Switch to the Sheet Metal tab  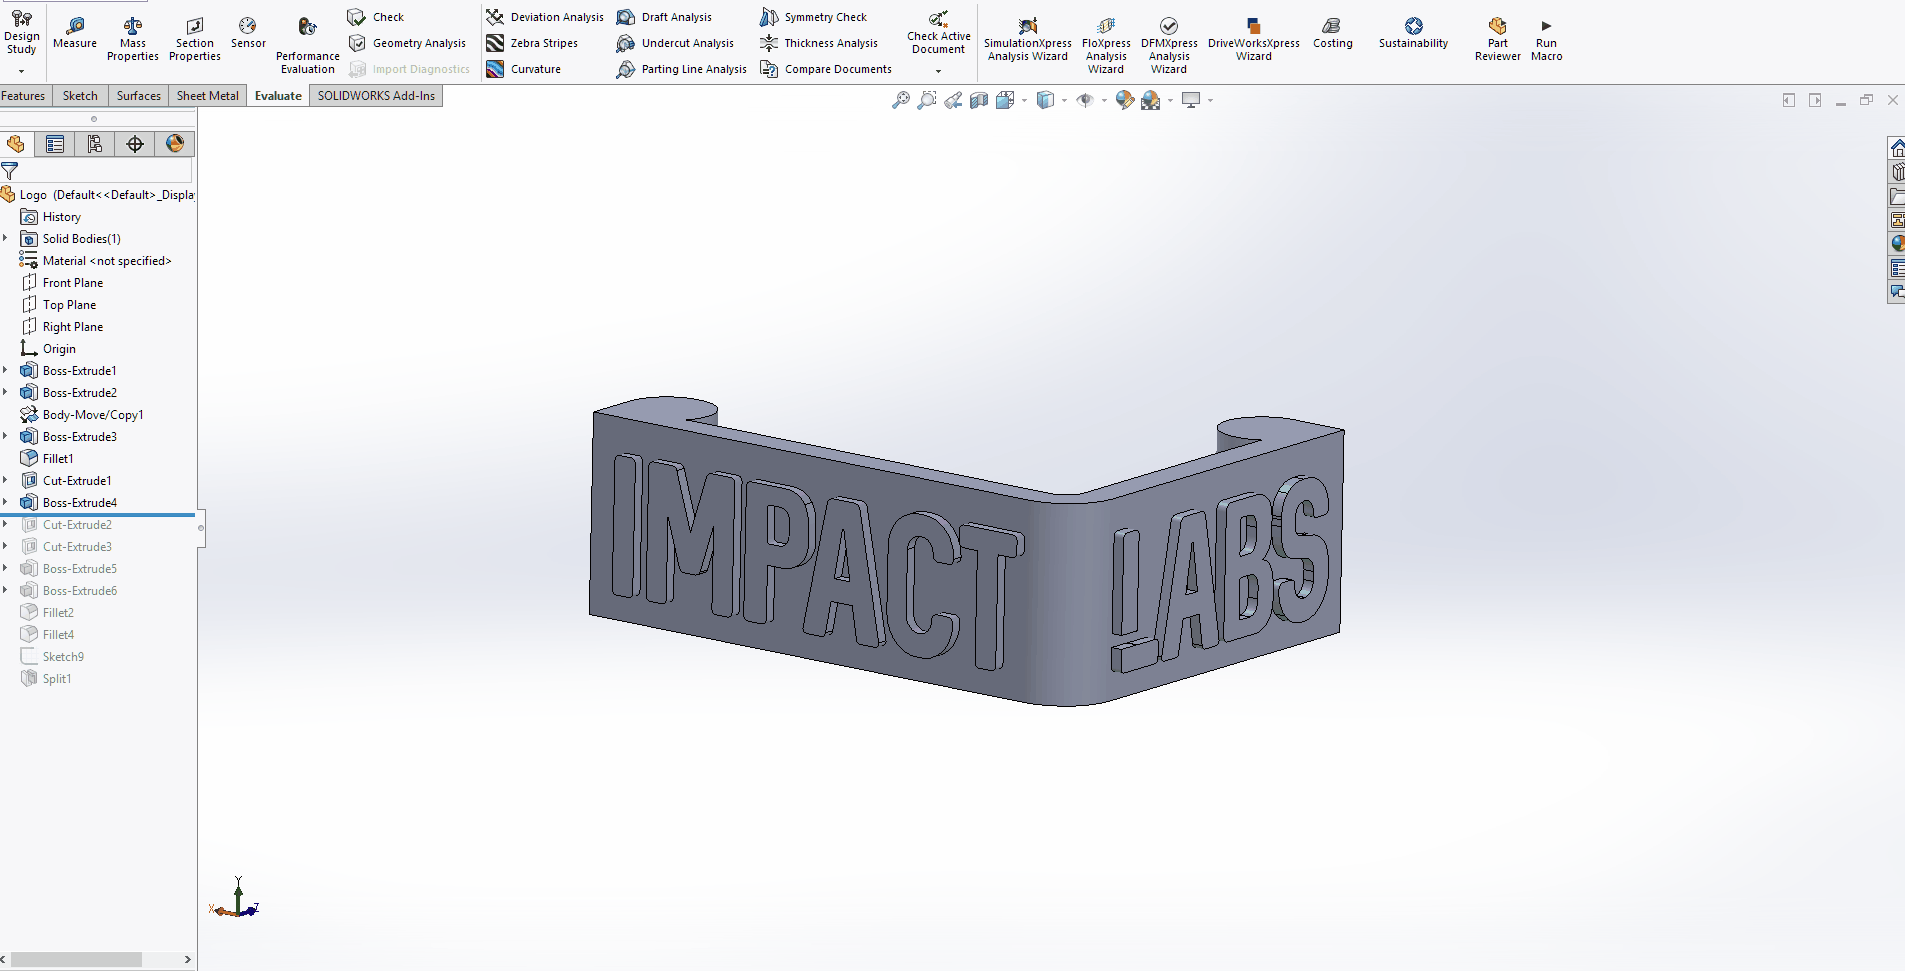click(207, 96)
